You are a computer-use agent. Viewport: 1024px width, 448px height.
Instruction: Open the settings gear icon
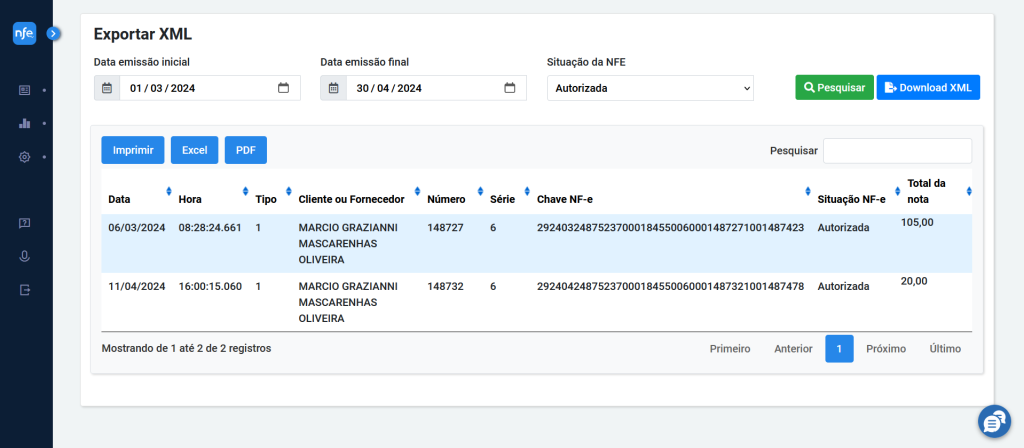point(25,157)
